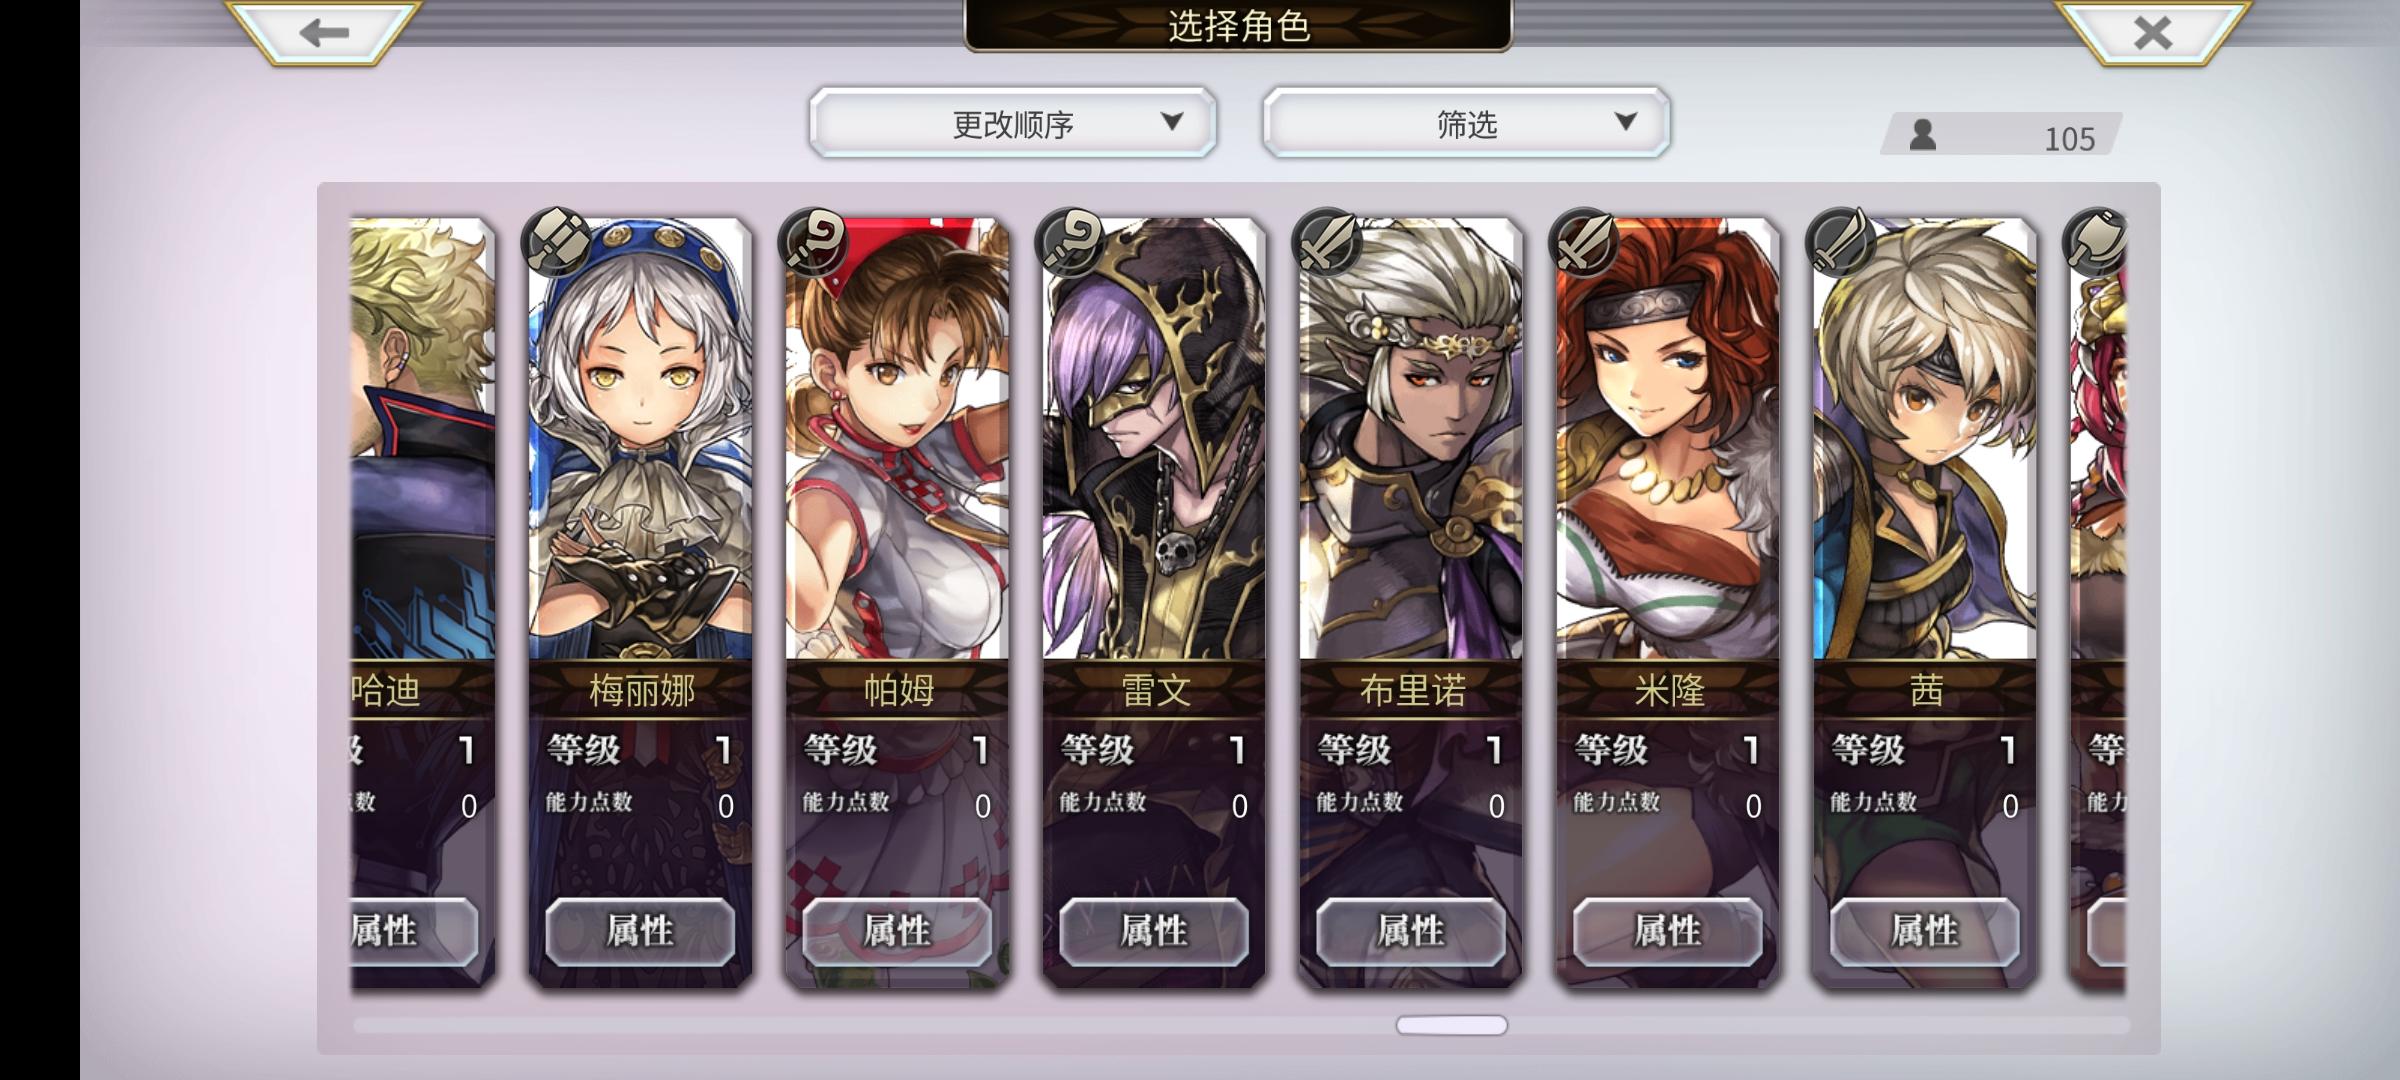Open 属性 for 梅丽娜
Screen dimensions: 2400x1080
point(640,932)
